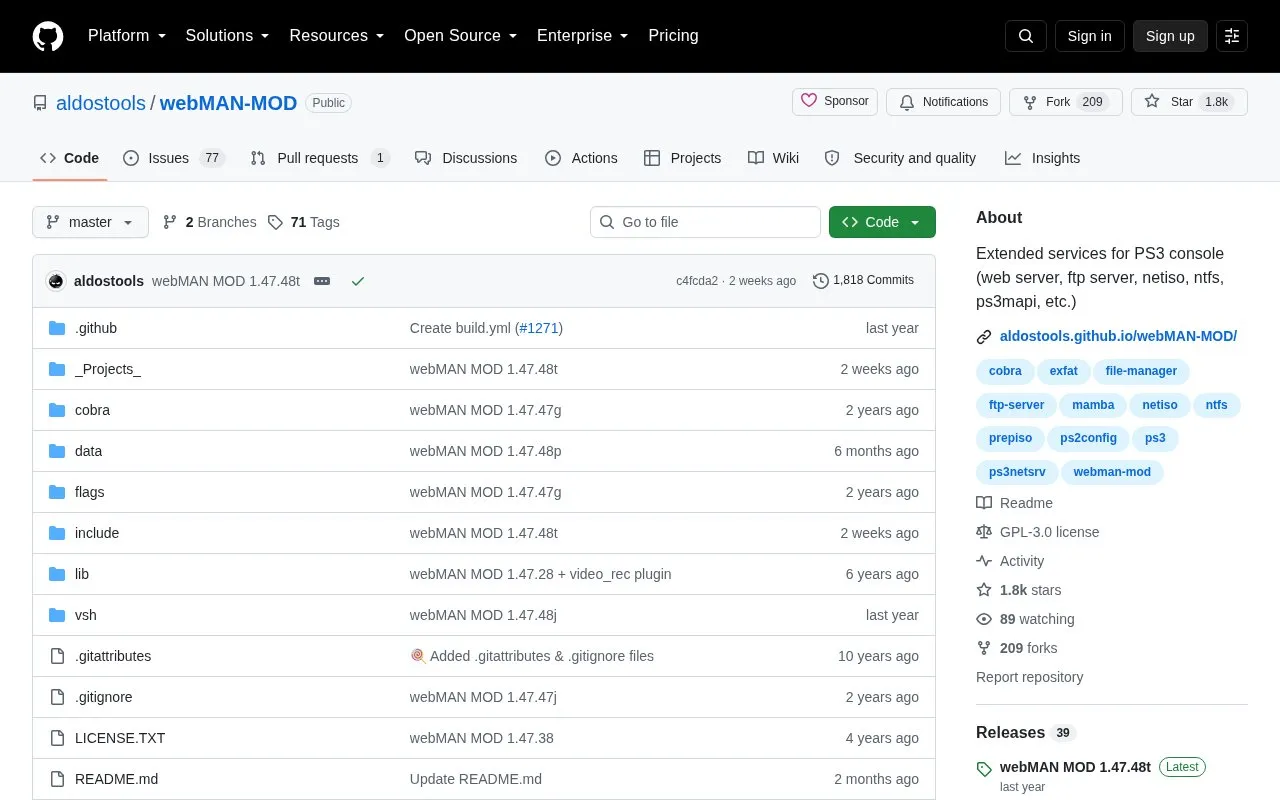Image resolution: width=1280 pixels, height=800 pixels.
Task: Click the aldostools avatar in latest commit bar
Action: [x=56, y=281]
